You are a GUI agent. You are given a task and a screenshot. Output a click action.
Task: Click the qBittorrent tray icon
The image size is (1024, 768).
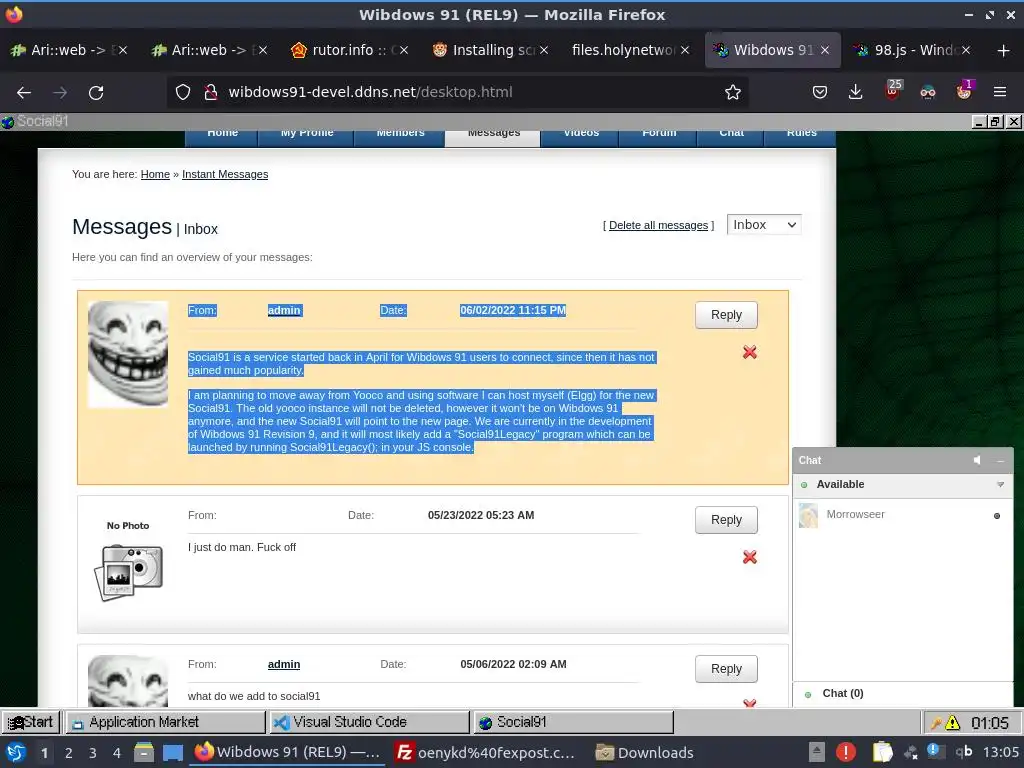[964, 752]
